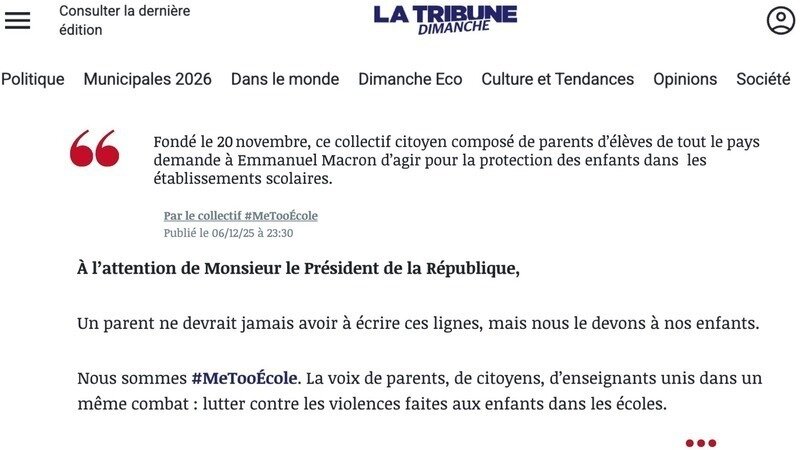800x450 pixels.
Task: Click the publication date "Publié le 06/12/25"
Action: (x=228, y=233)
